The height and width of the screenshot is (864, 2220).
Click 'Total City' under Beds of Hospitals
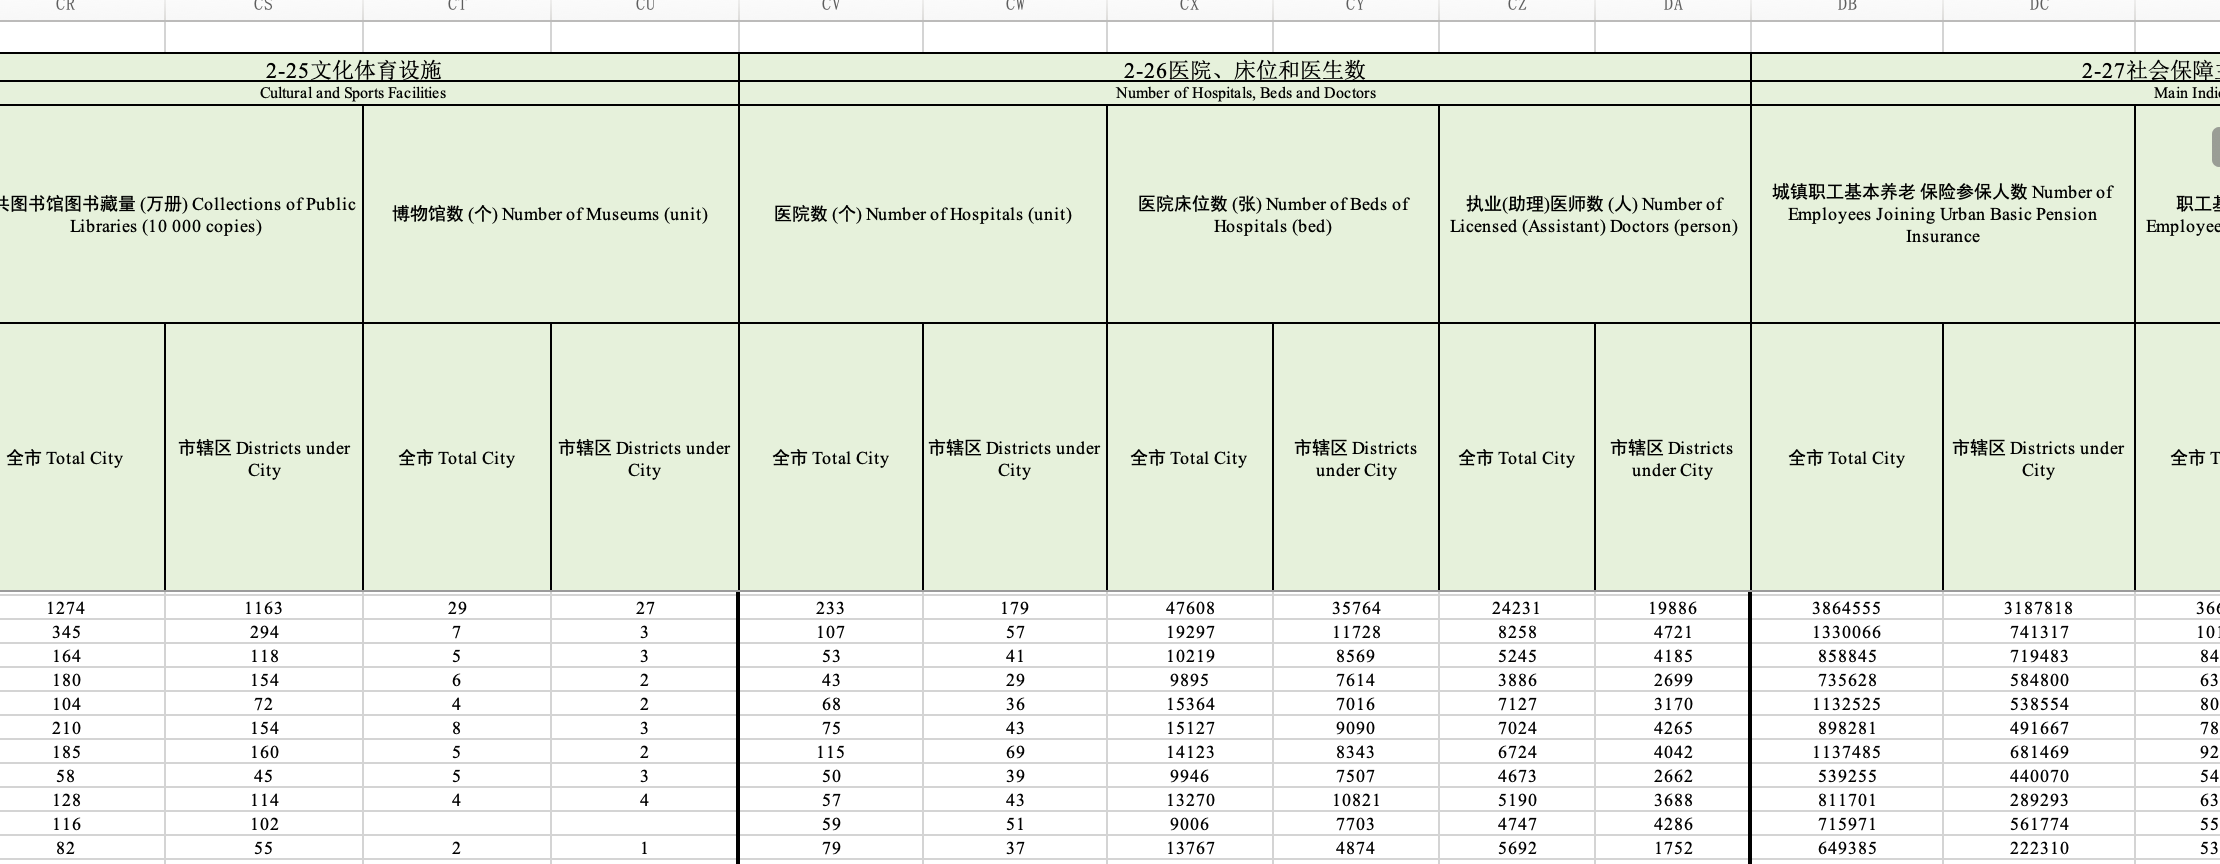coord(1190,458)
